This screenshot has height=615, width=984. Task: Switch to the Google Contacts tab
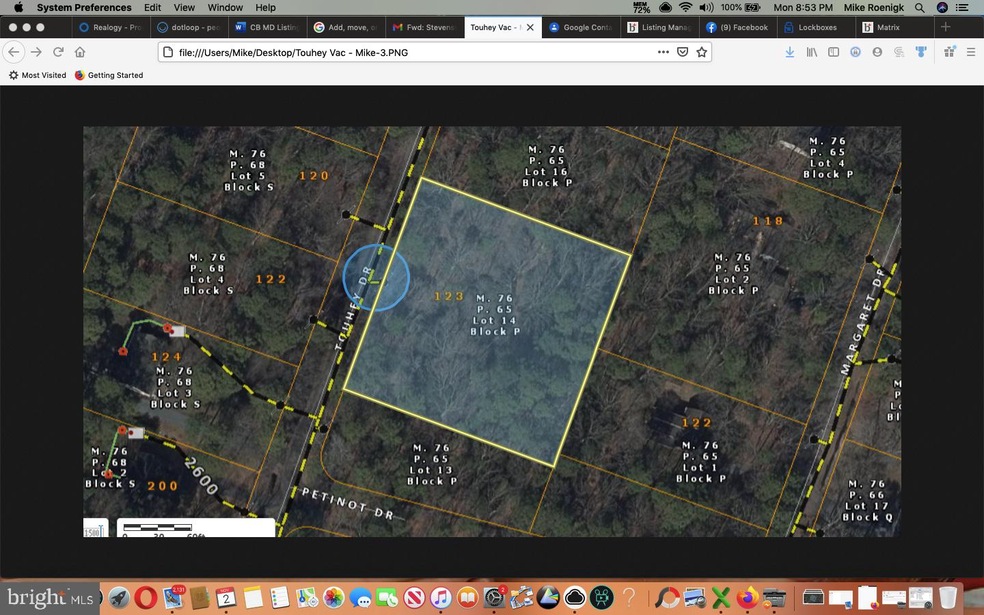pos(581,27)
